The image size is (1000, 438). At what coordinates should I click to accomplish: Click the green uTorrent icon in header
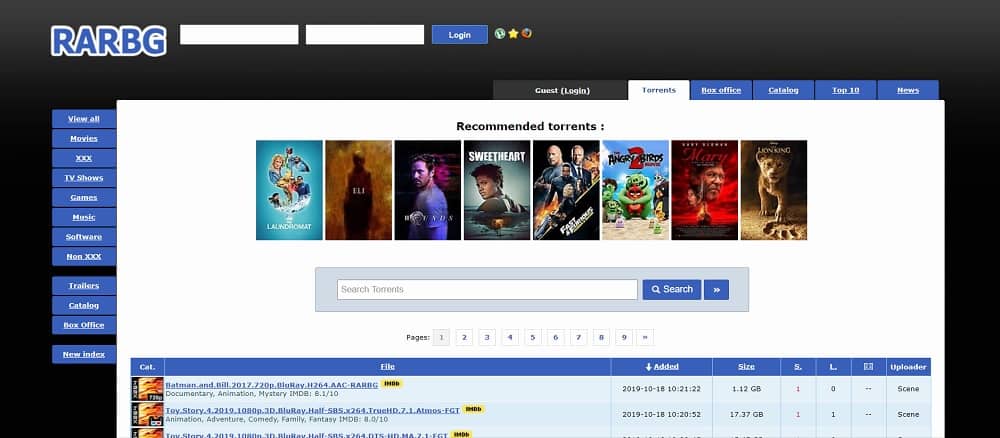click(x=500, y=34)
